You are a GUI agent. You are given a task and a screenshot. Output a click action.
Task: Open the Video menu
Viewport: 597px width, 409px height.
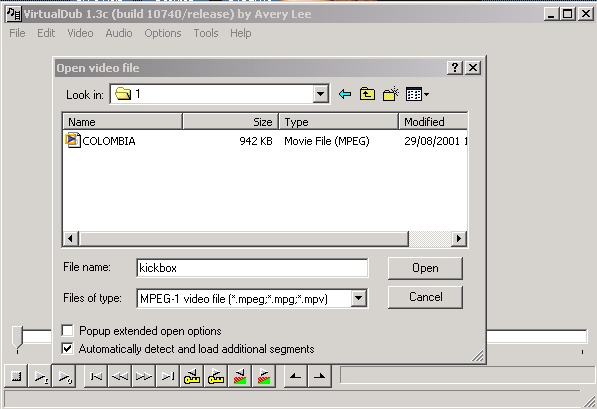(80, 33)
